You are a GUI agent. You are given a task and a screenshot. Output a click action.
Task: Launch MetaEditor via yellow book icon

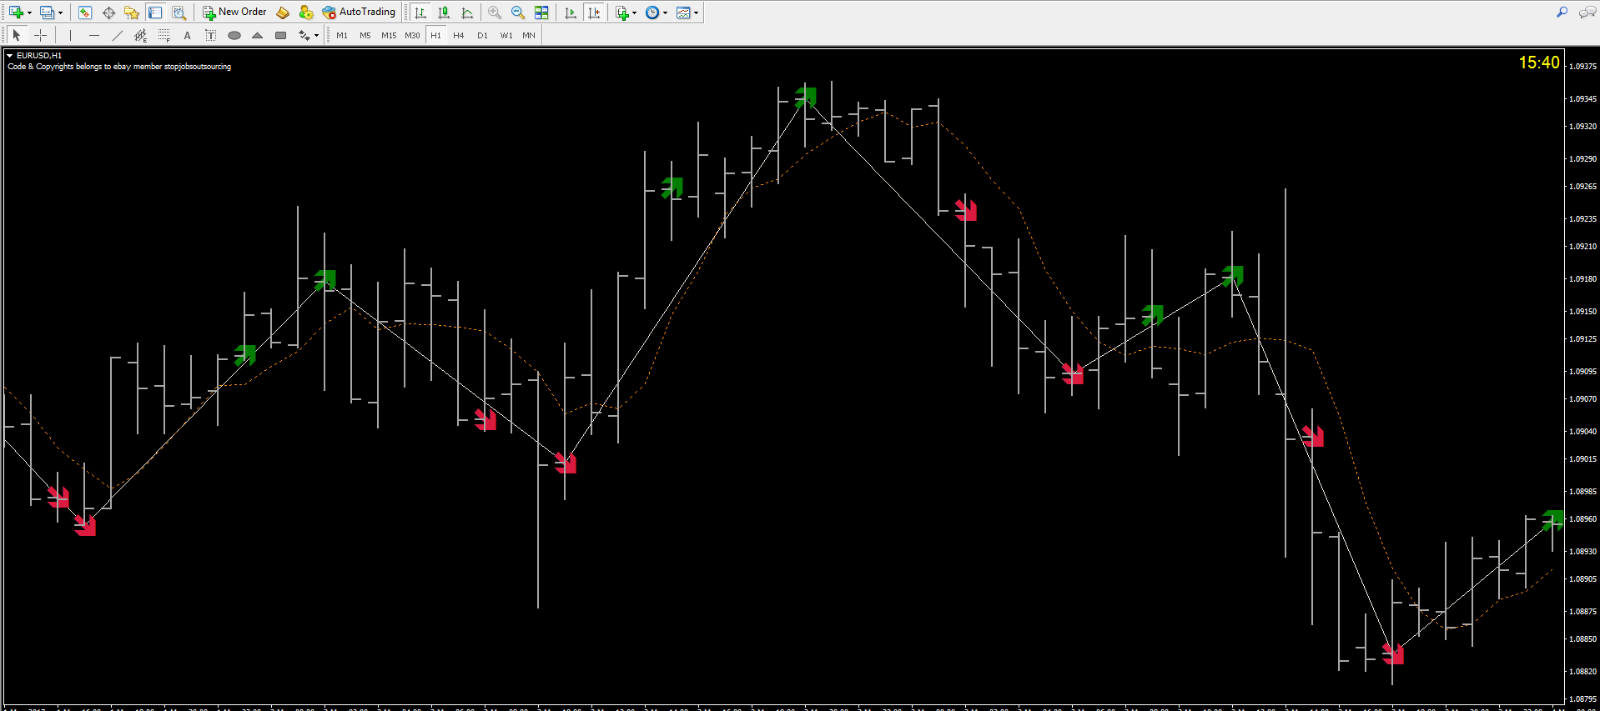pyautogui.click(x=283, y=12)
